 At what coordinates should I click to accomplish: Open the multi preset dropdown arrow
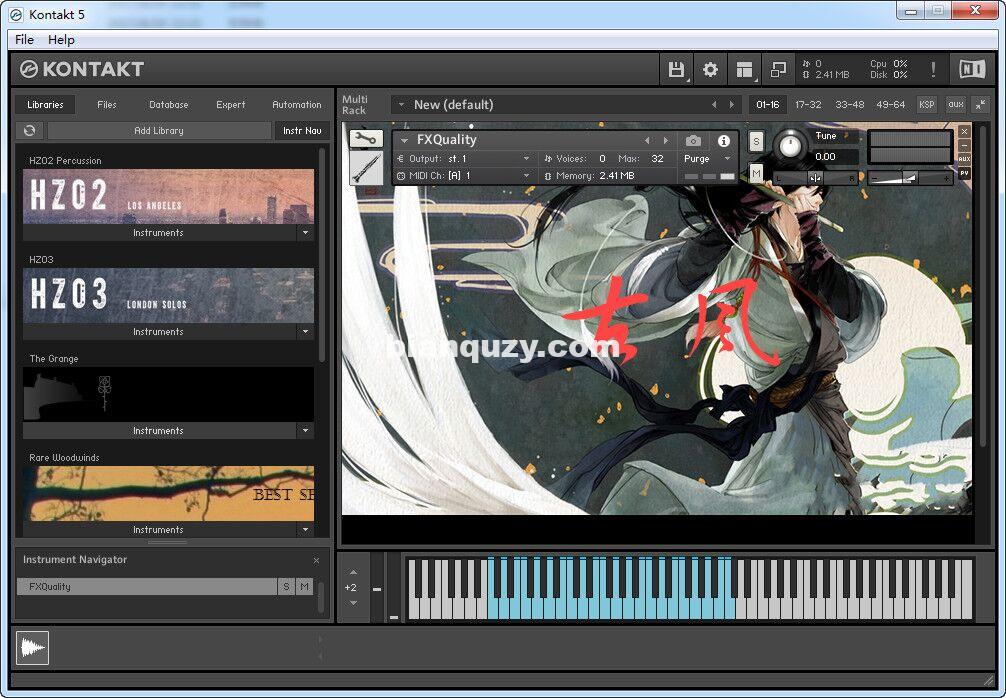coord(402,104)
